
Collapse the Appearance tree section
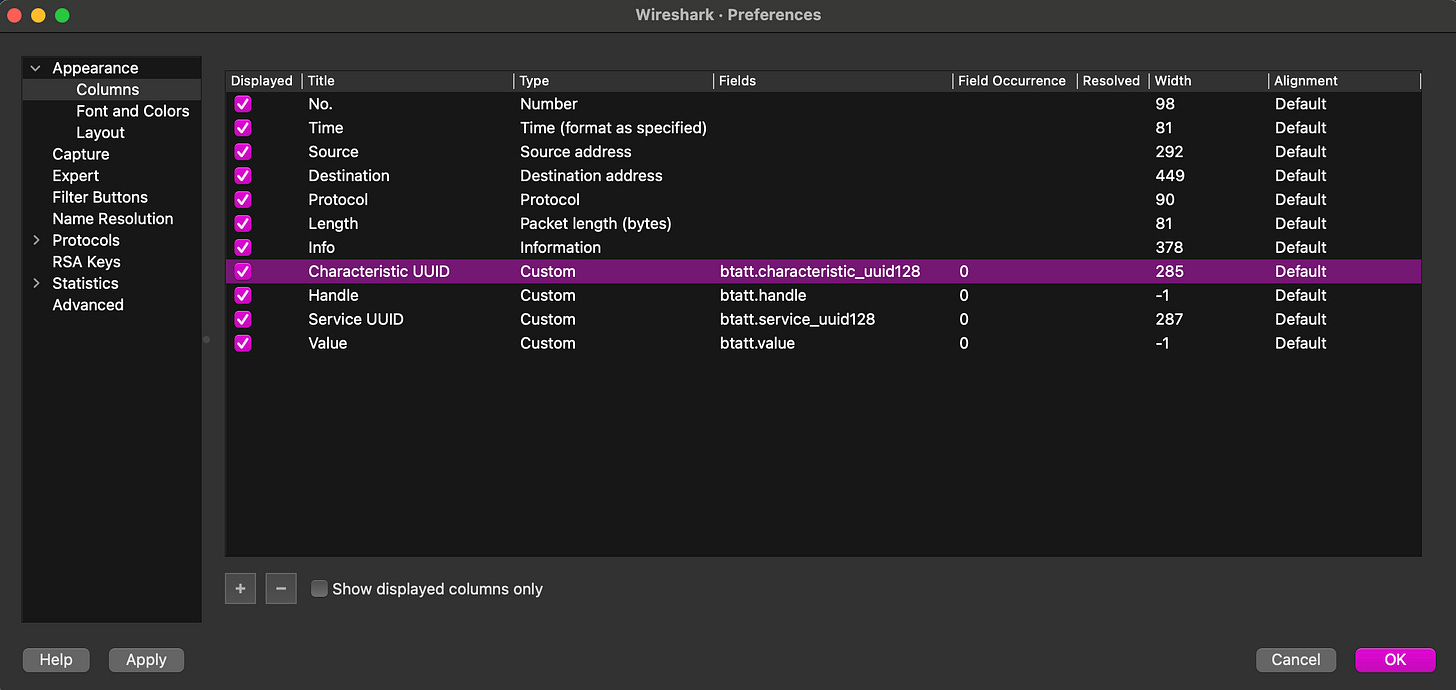pyautogui.click(x=36, y=68)
